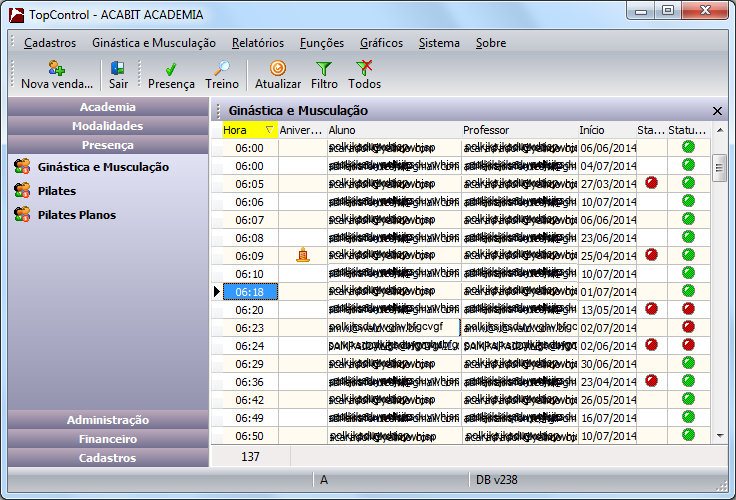Expand the Cadastros sidebar section
The image size is (736, 500).
(x=108, y=458)
